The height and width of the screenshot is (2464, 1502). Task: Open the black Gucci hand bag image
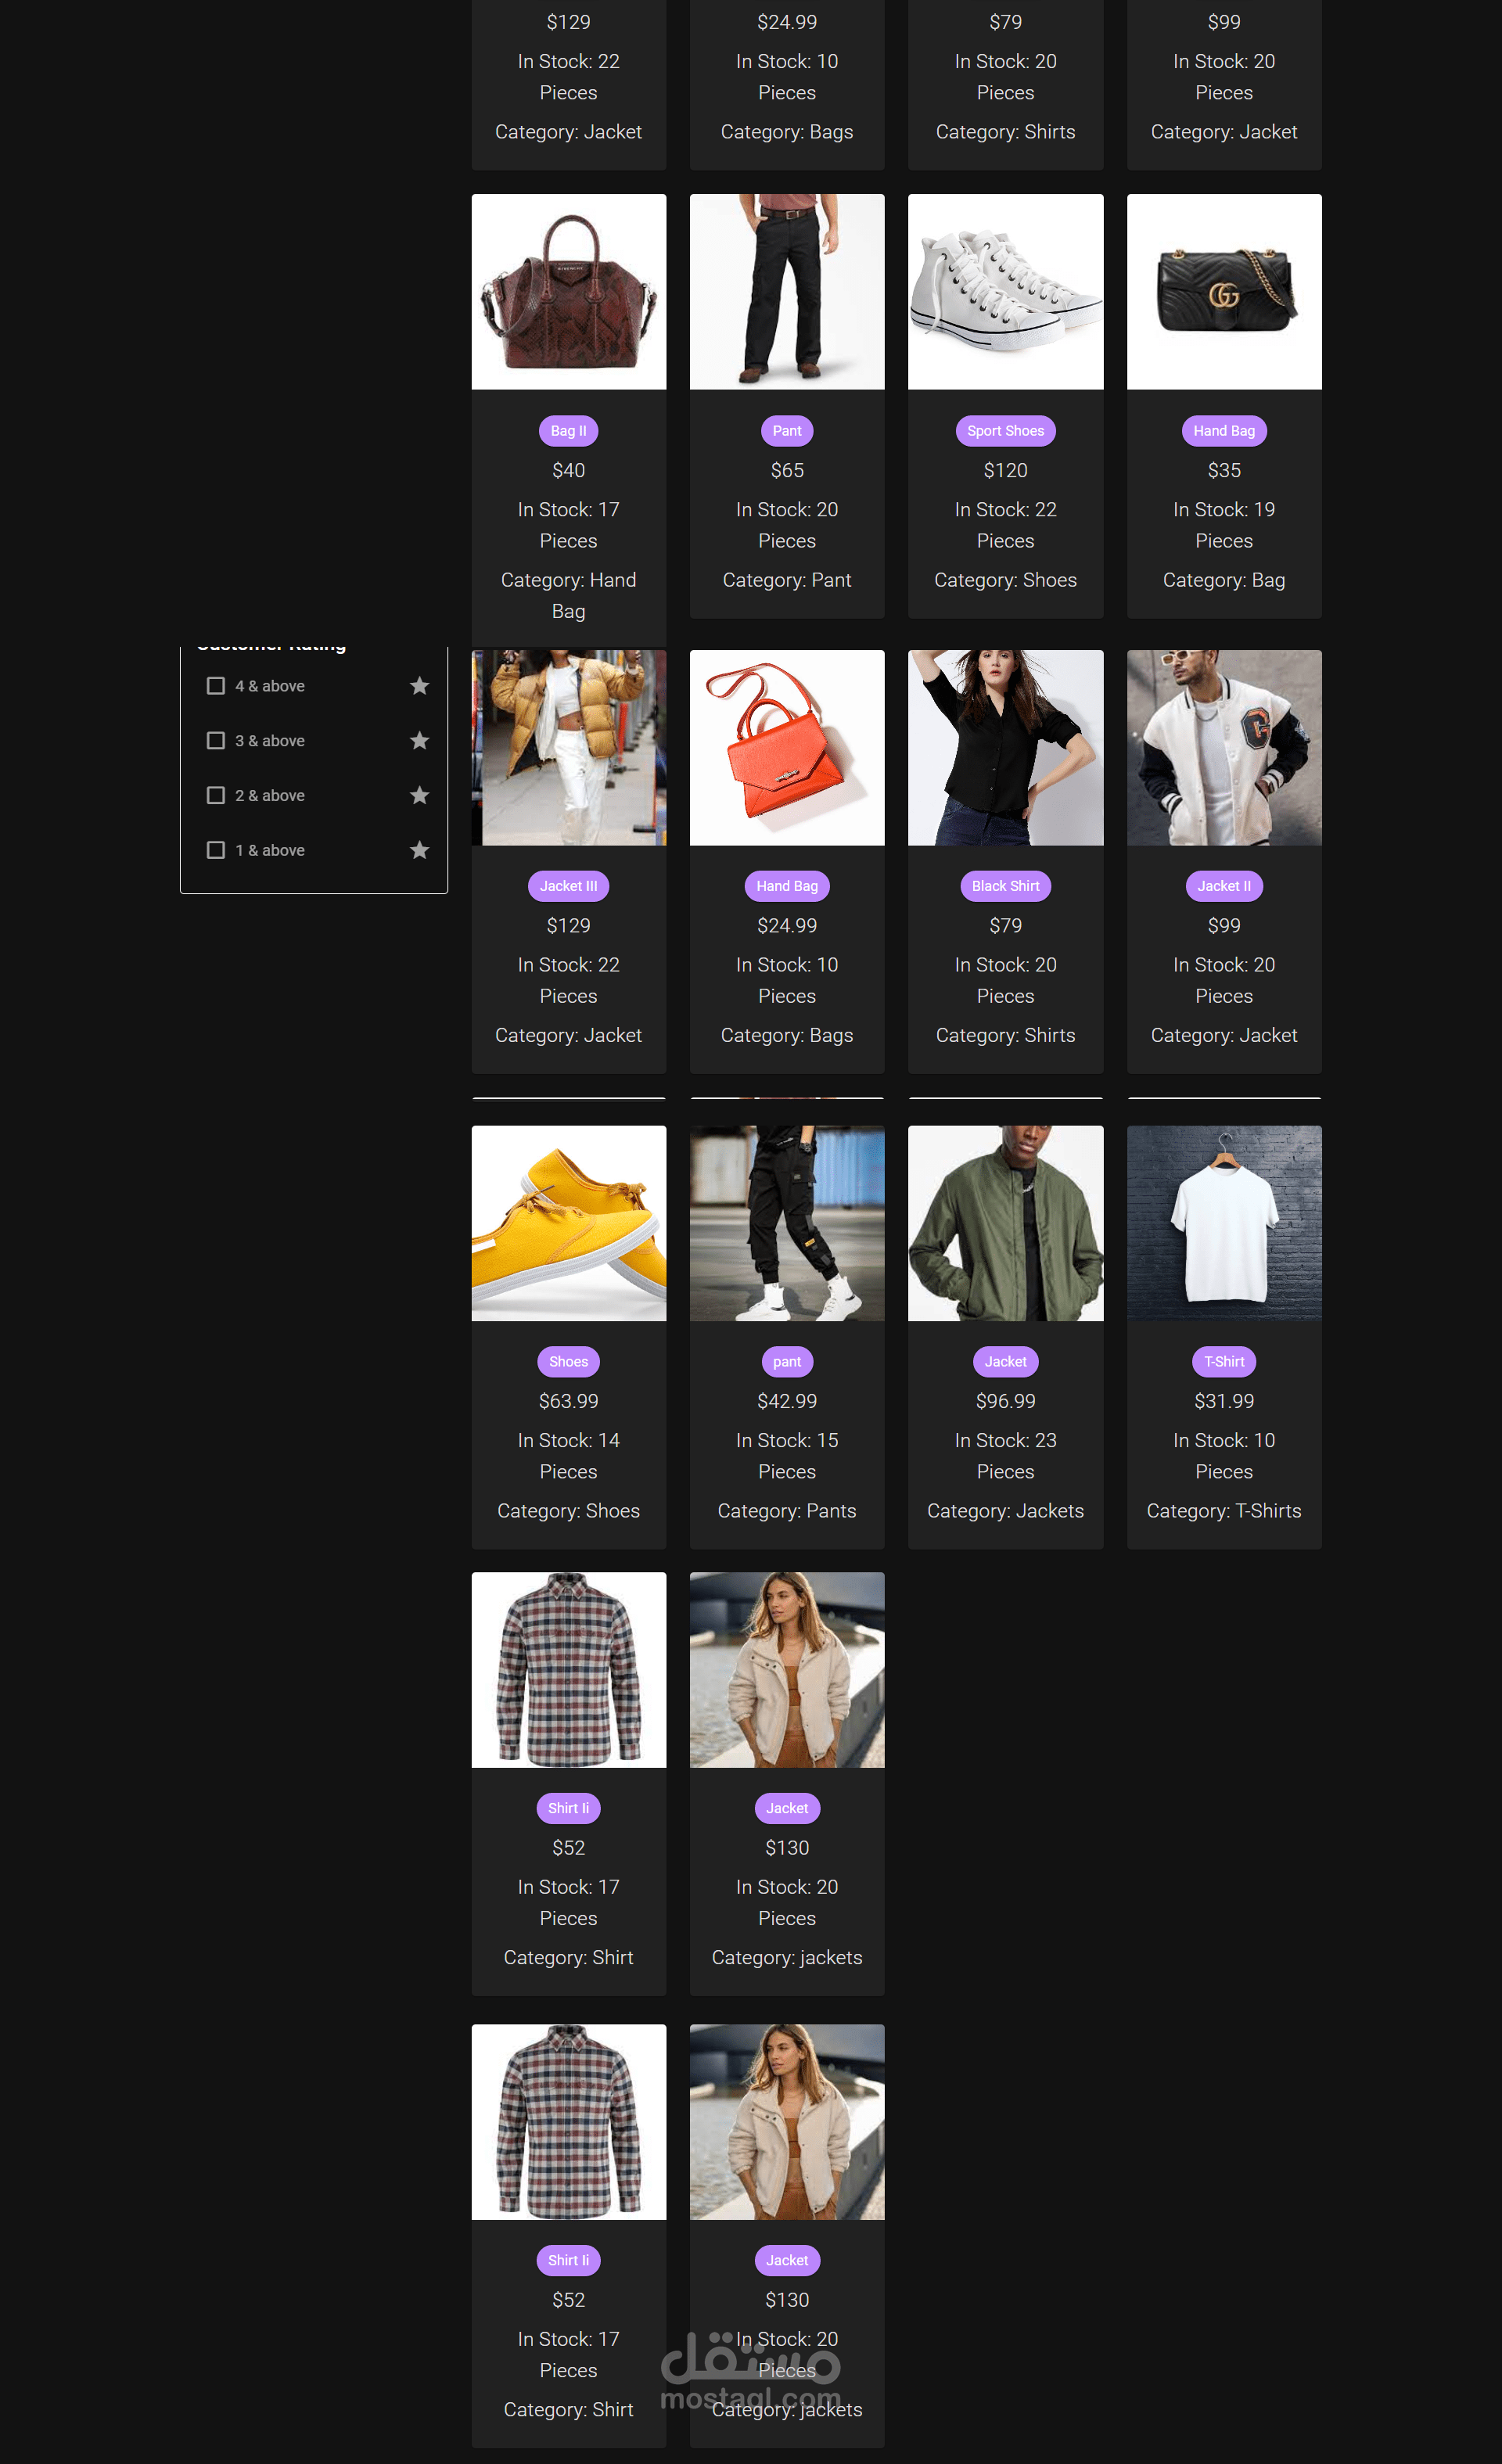1224,292
